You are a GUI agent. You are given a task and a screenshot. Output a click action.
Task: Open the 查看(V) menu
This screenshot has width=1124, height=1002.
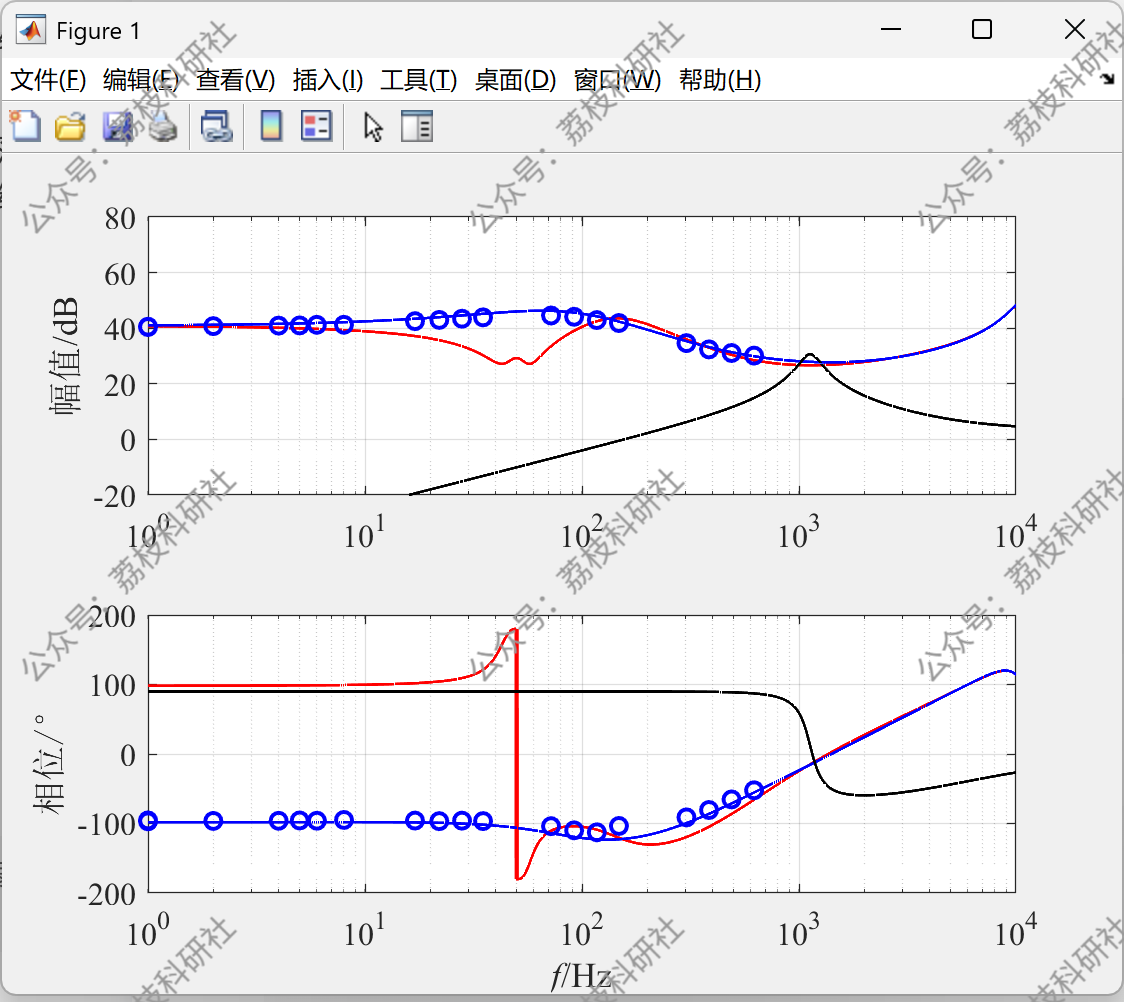236,80
